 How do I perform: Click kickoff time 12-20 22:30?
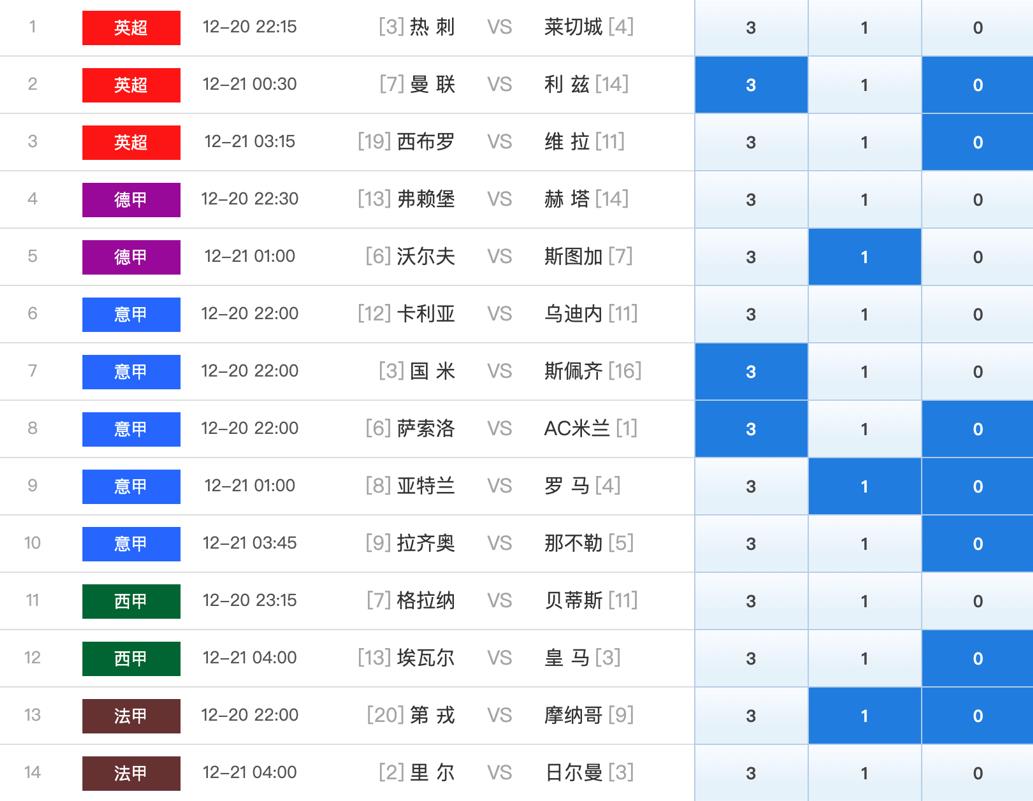point(250,199)
